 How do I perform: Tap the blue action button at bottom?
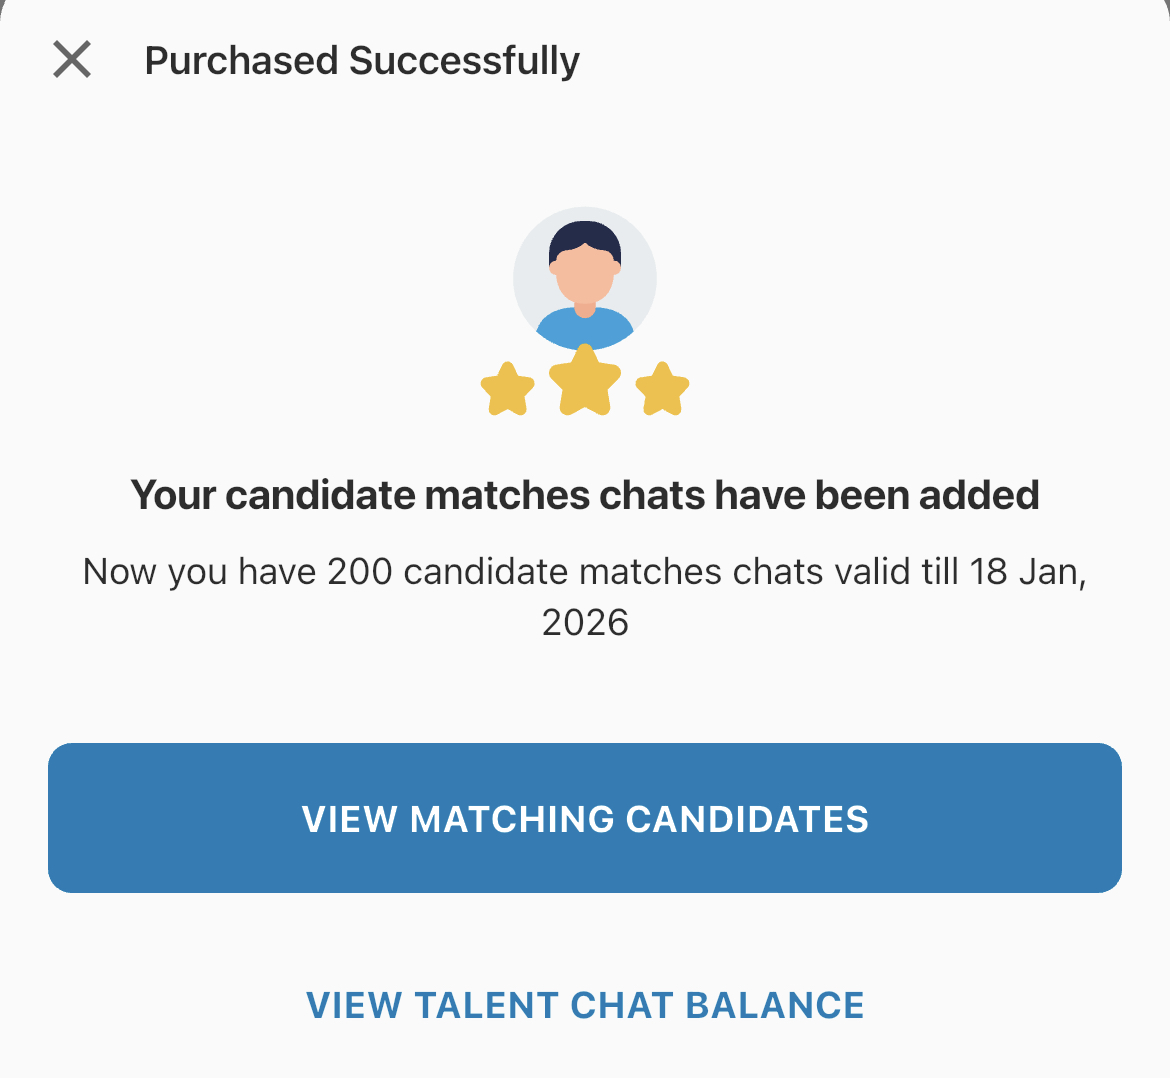click(x=585, y=818)
